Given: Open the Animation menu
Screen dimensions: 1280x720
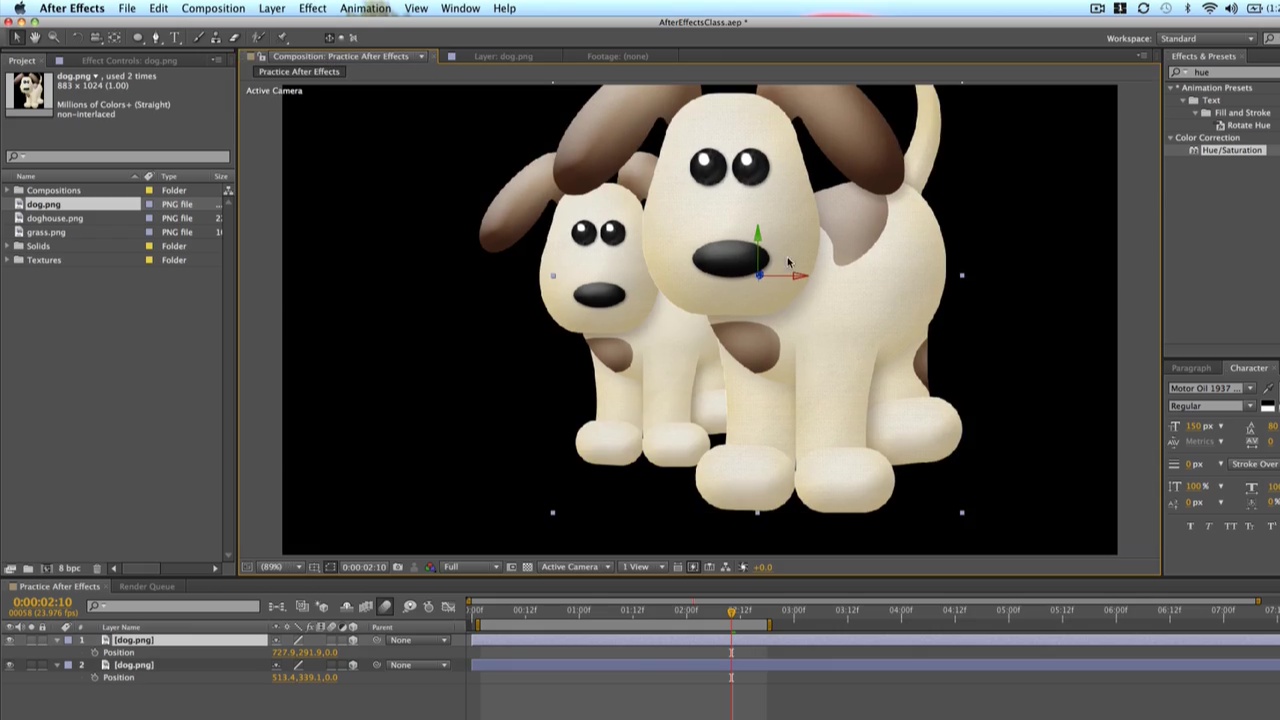Looking at the screenshot, I should 365,8.
